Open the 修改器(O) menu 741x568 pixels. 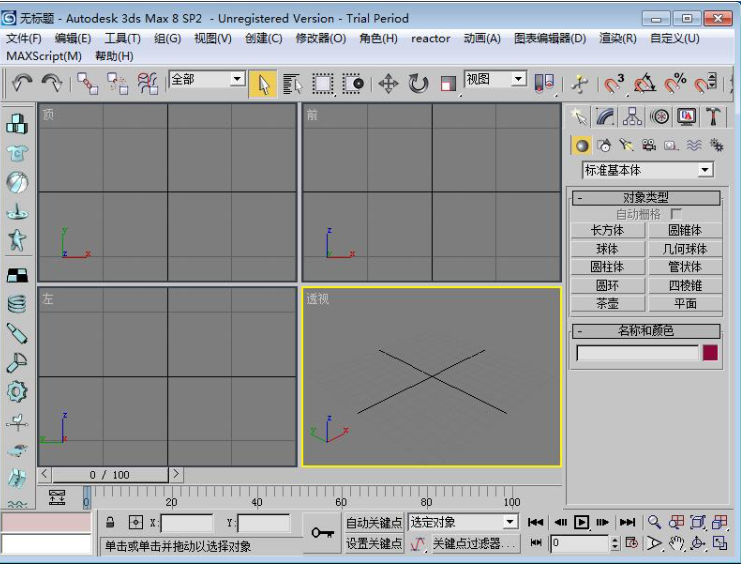(x=321, y=38)
